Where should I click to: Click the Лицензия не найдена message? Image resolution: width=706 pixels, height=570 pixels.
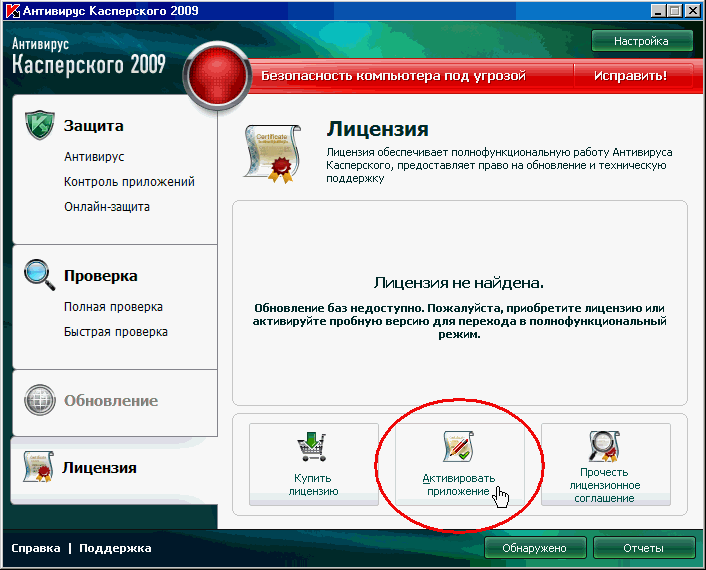click(x=459, y=283)
